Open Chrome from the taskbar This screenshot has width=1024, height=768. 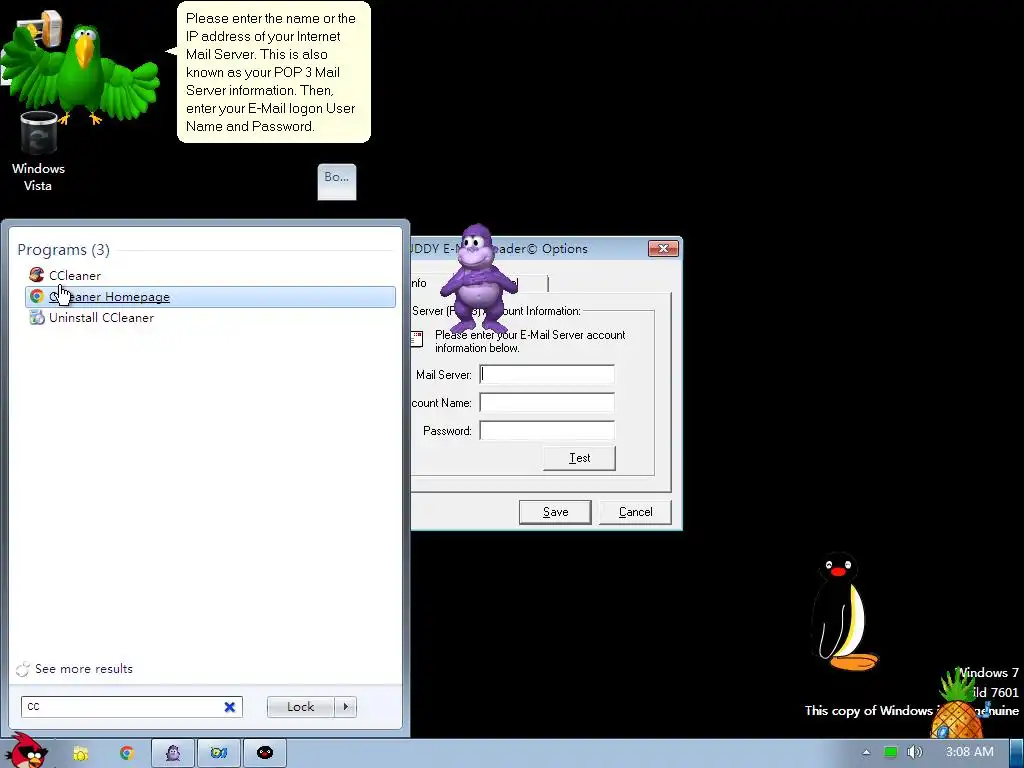click(127, 754)
